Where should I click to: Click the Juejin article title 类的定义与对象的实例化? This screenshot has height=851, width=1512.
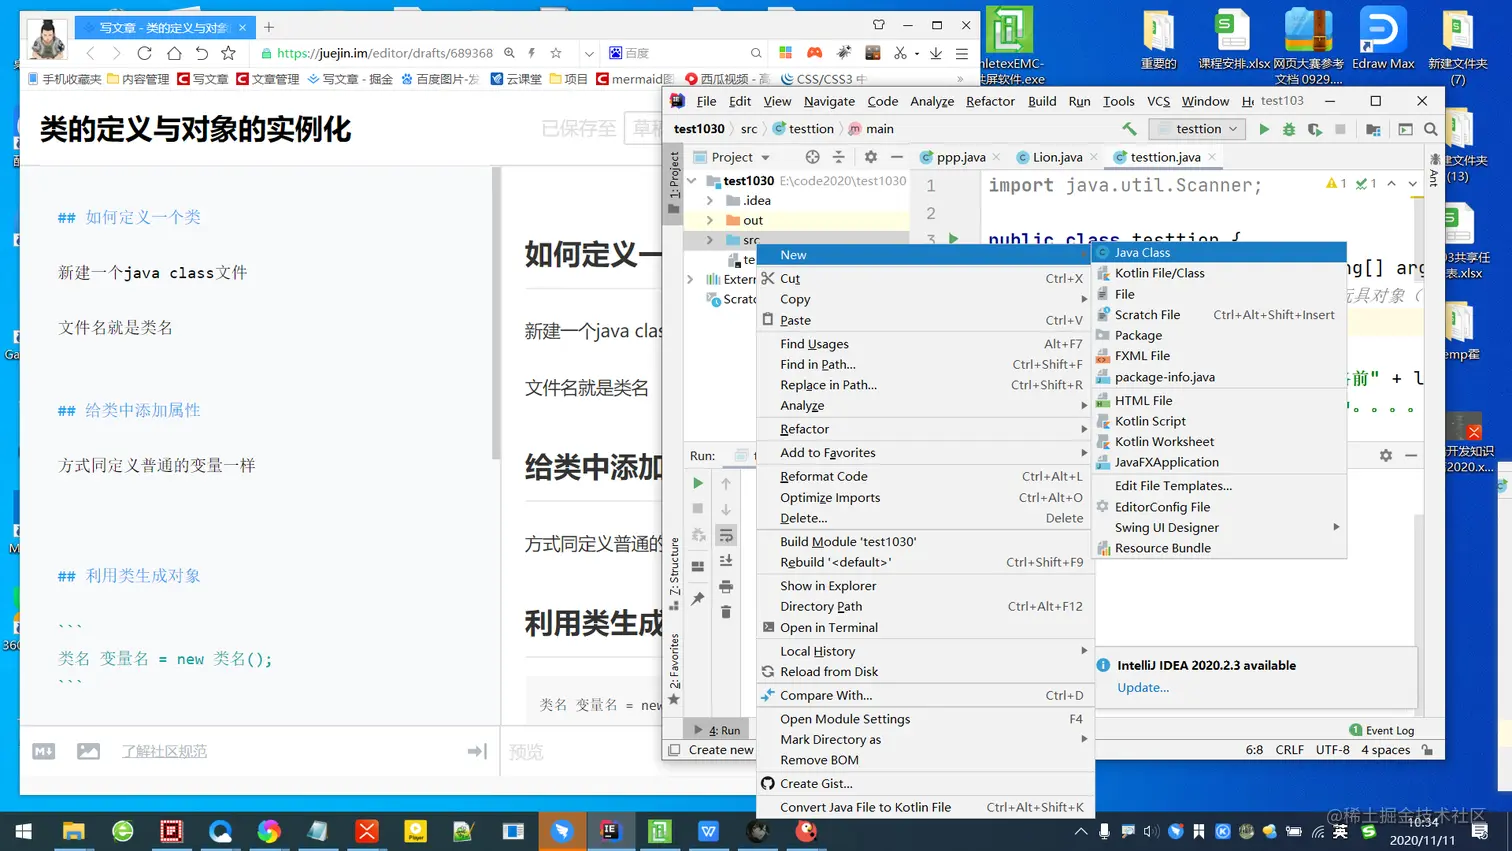point(196,129)
